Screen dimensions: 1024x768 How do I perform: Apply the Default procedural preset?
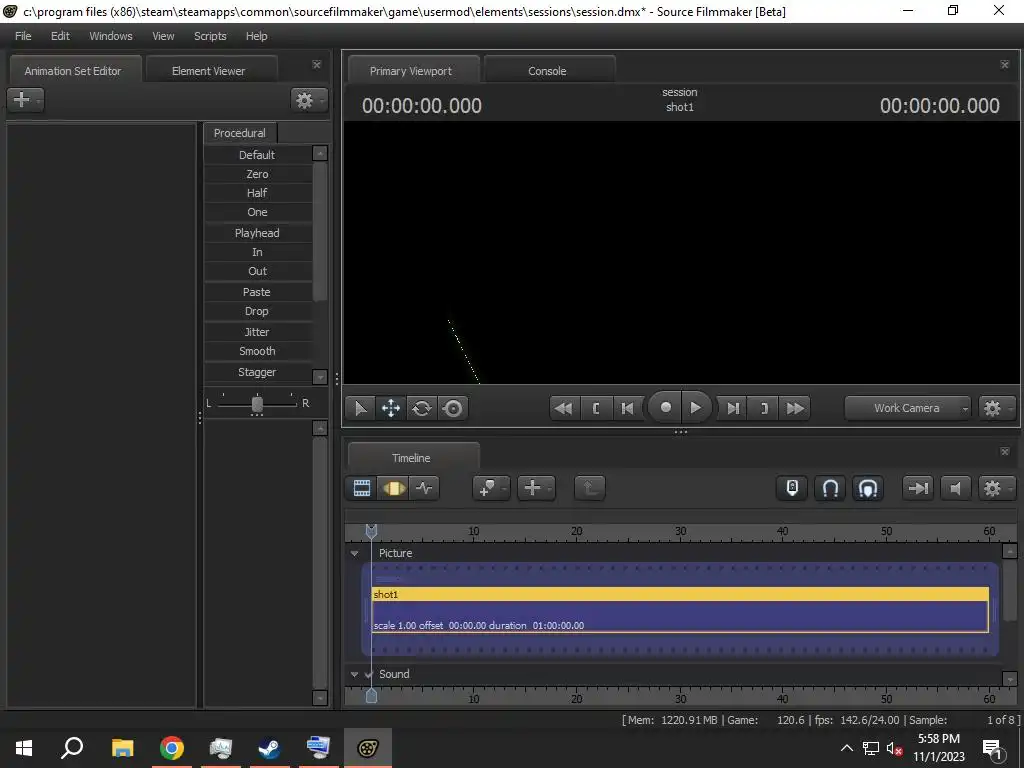coord(257,155)
